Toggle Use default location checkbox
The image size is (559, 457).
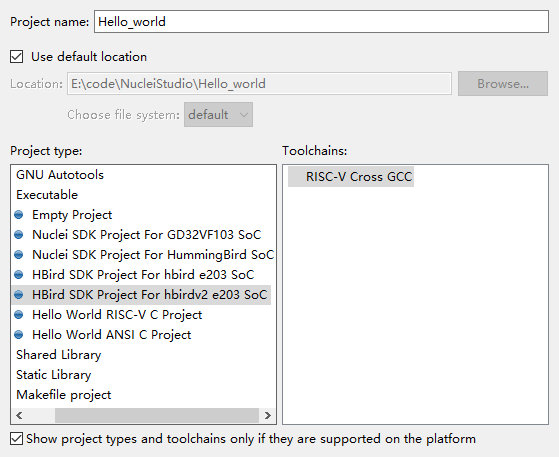[x=16, y=57]
